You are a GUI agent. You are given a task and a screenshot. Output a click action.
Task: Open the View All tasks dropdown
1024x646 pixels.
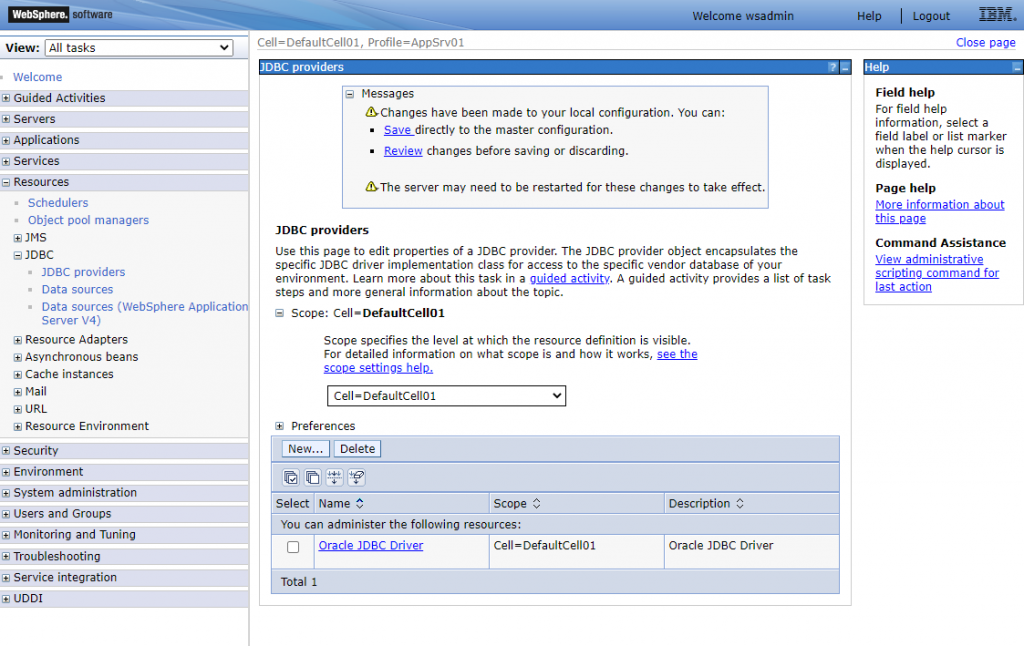(x=139, y=48)
